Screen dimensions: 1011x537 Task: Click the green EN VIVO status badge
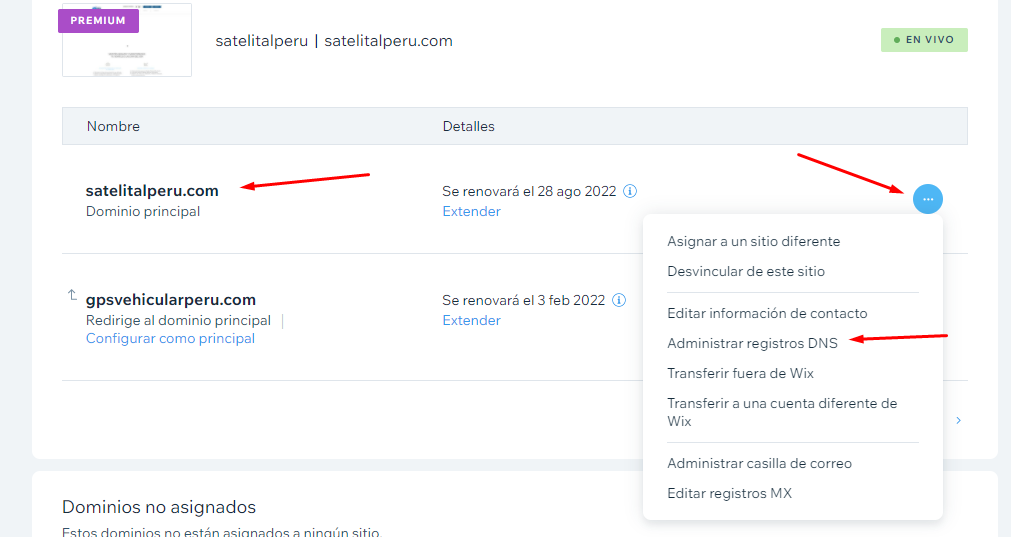(923, 40)
